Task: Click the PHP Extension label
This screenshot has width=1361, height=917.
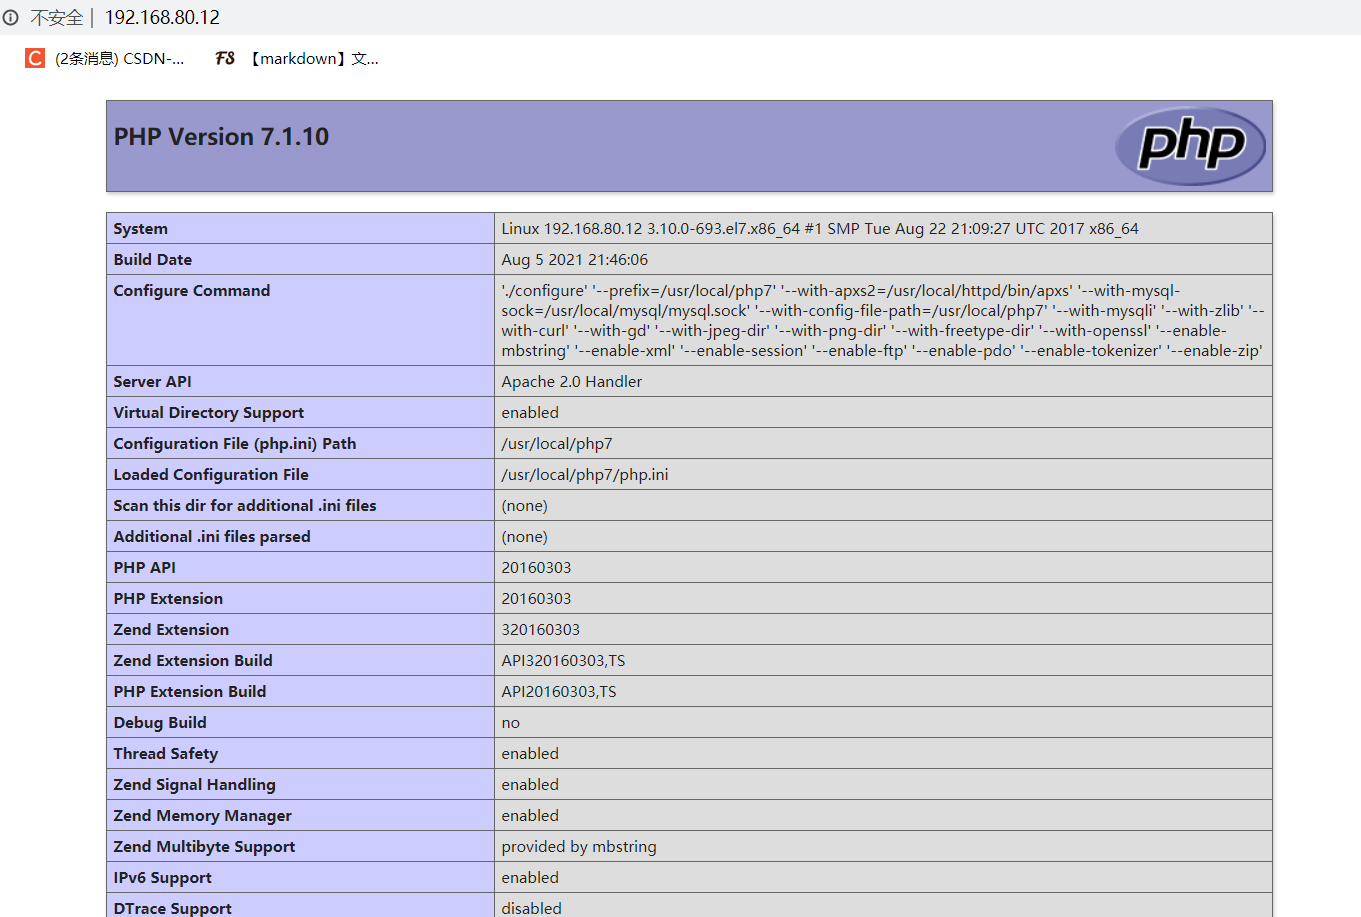Action: 168,598
